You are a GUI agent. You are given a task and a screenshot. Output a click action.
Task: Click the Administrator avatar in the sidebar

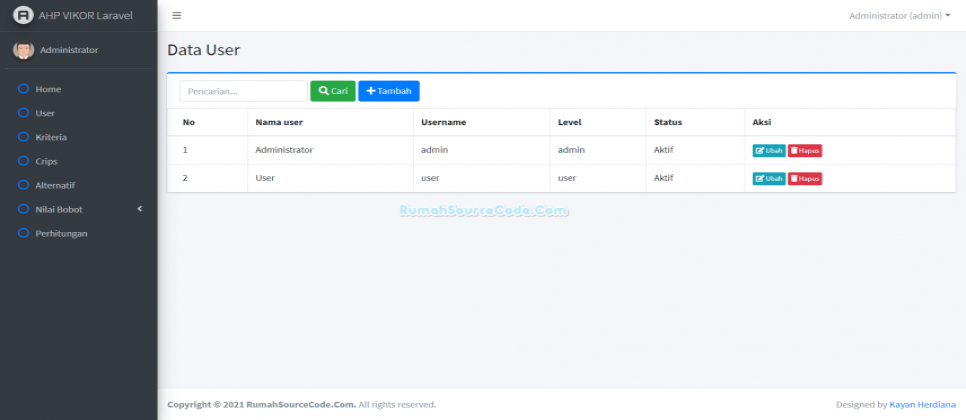click(x=23, y=50)
